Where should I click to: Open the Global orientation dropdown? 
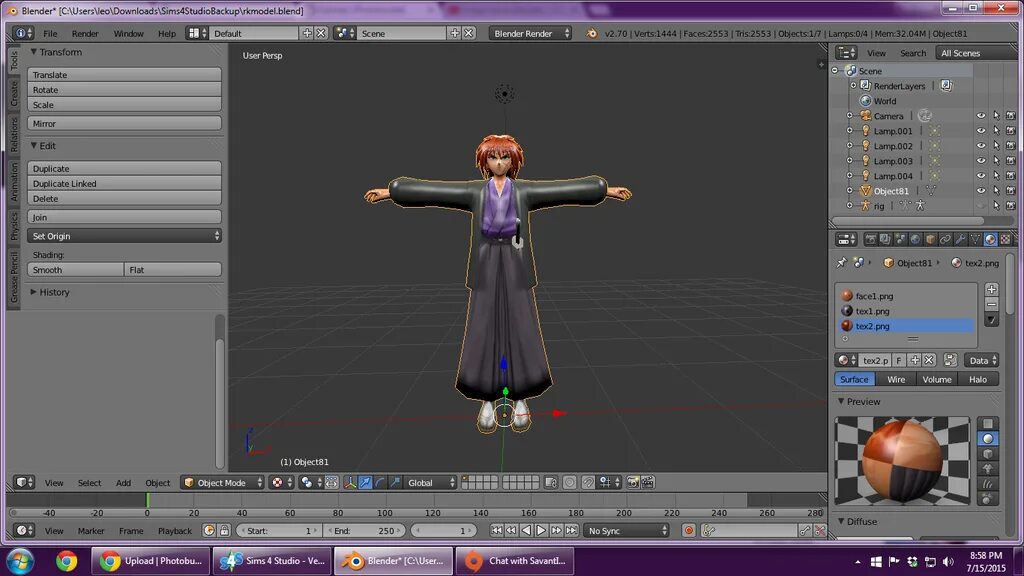tap(430, 483)
